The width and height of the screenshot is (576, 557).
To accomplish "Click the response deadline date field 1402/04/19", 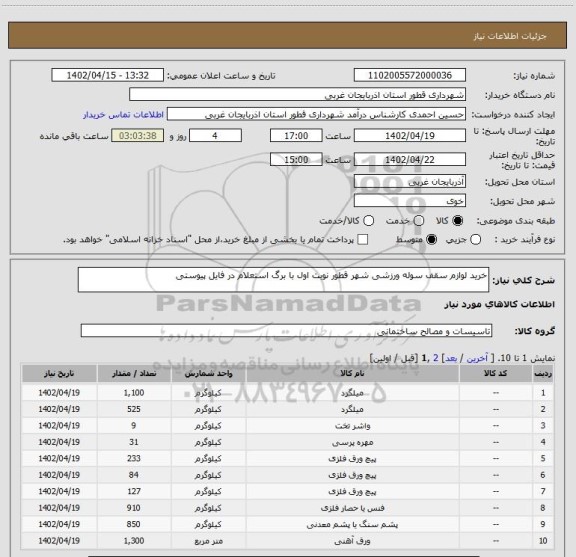I will 410,136.
